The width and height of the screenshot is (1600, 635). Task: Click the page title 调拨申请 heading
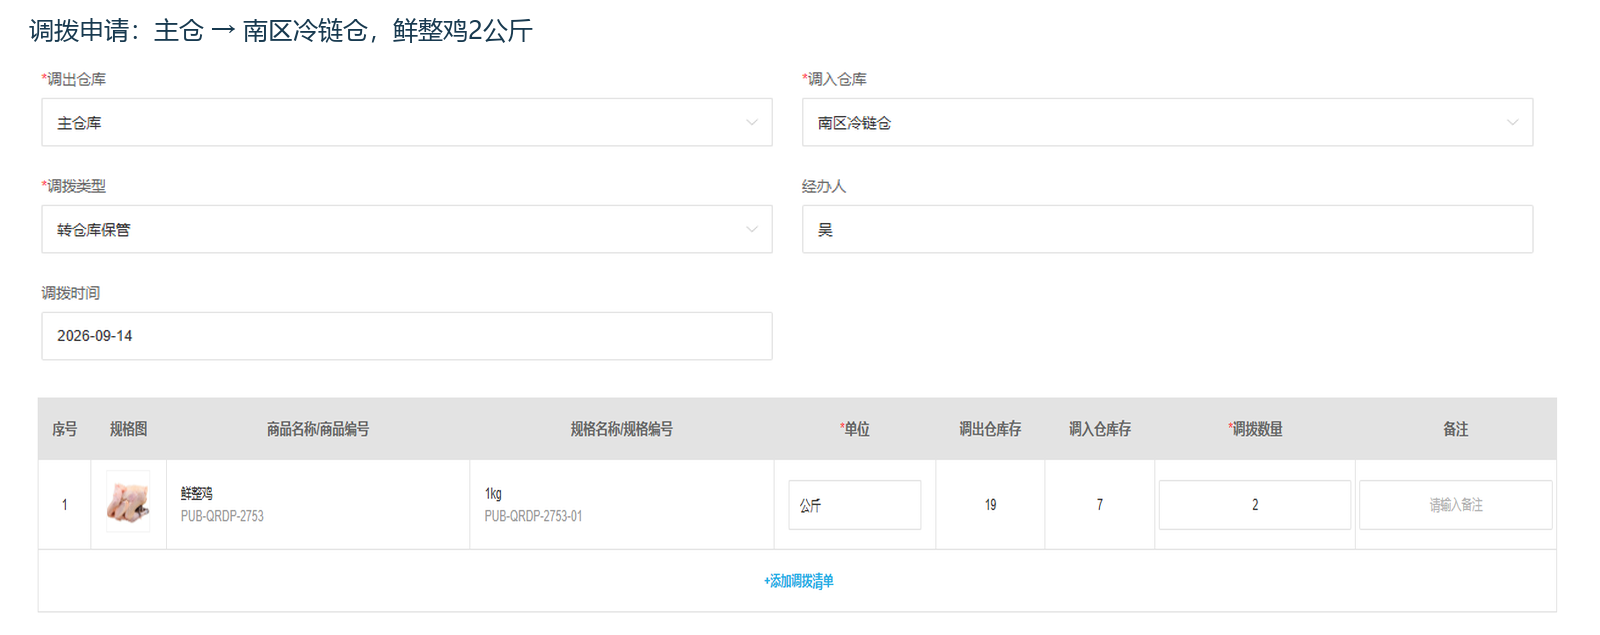[281, 31]
